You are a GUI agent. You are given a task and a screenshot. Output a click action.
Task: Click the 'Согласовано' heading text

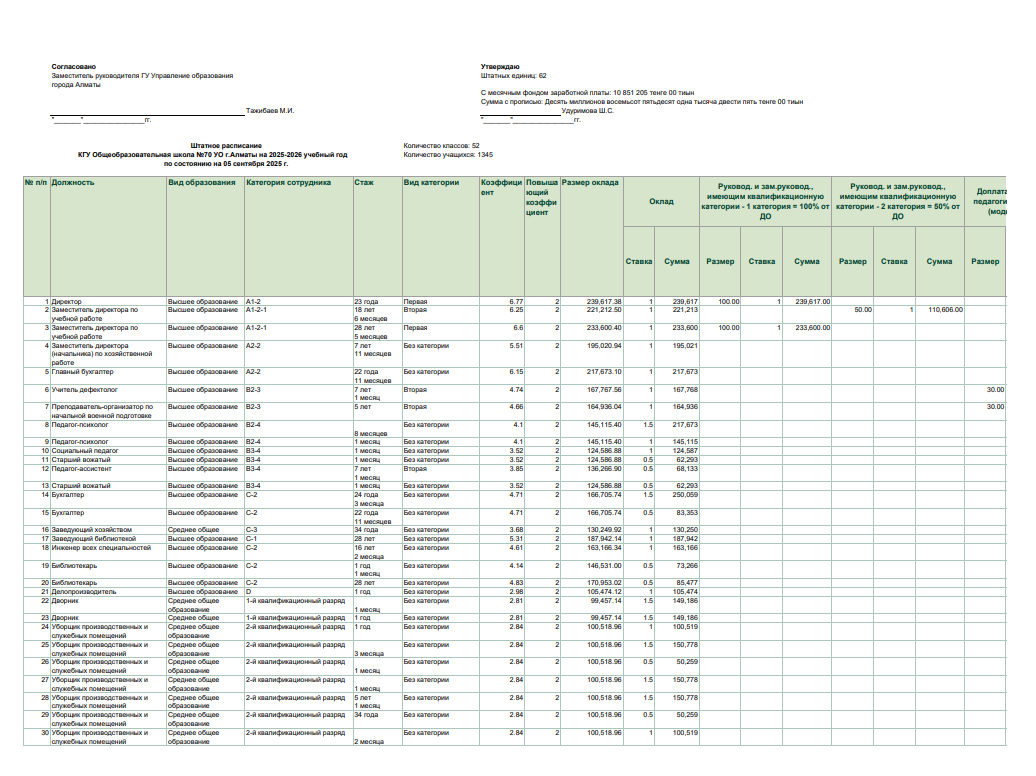74,66
